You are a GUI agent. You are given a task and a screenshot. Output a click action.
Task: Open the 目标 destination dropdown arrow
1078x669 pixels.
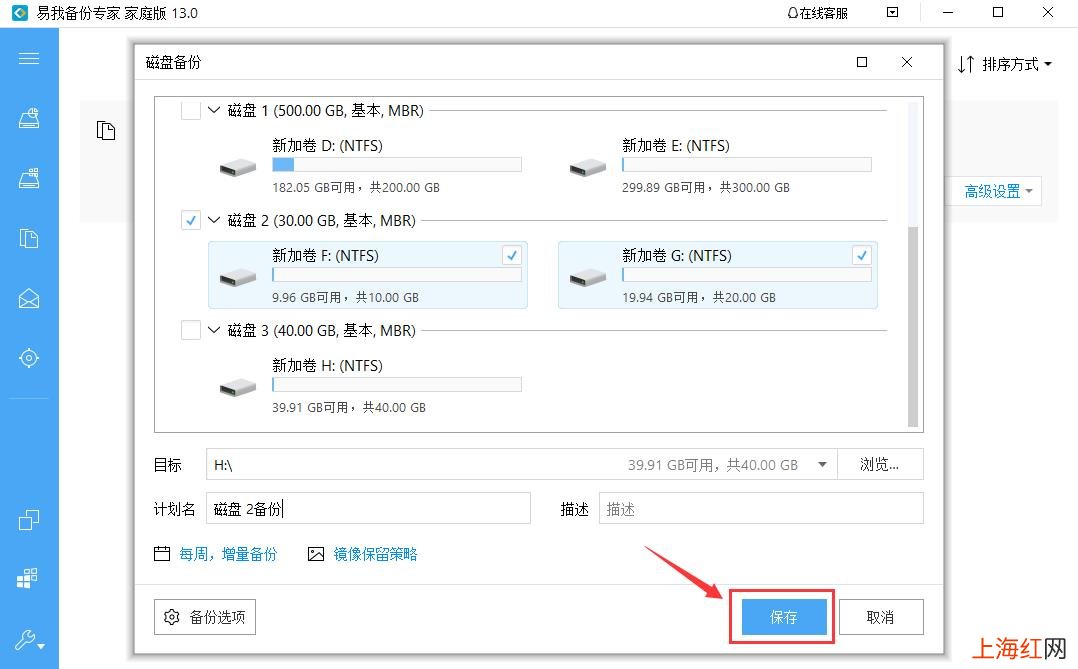pyautogui.click(x=822, y=465)
